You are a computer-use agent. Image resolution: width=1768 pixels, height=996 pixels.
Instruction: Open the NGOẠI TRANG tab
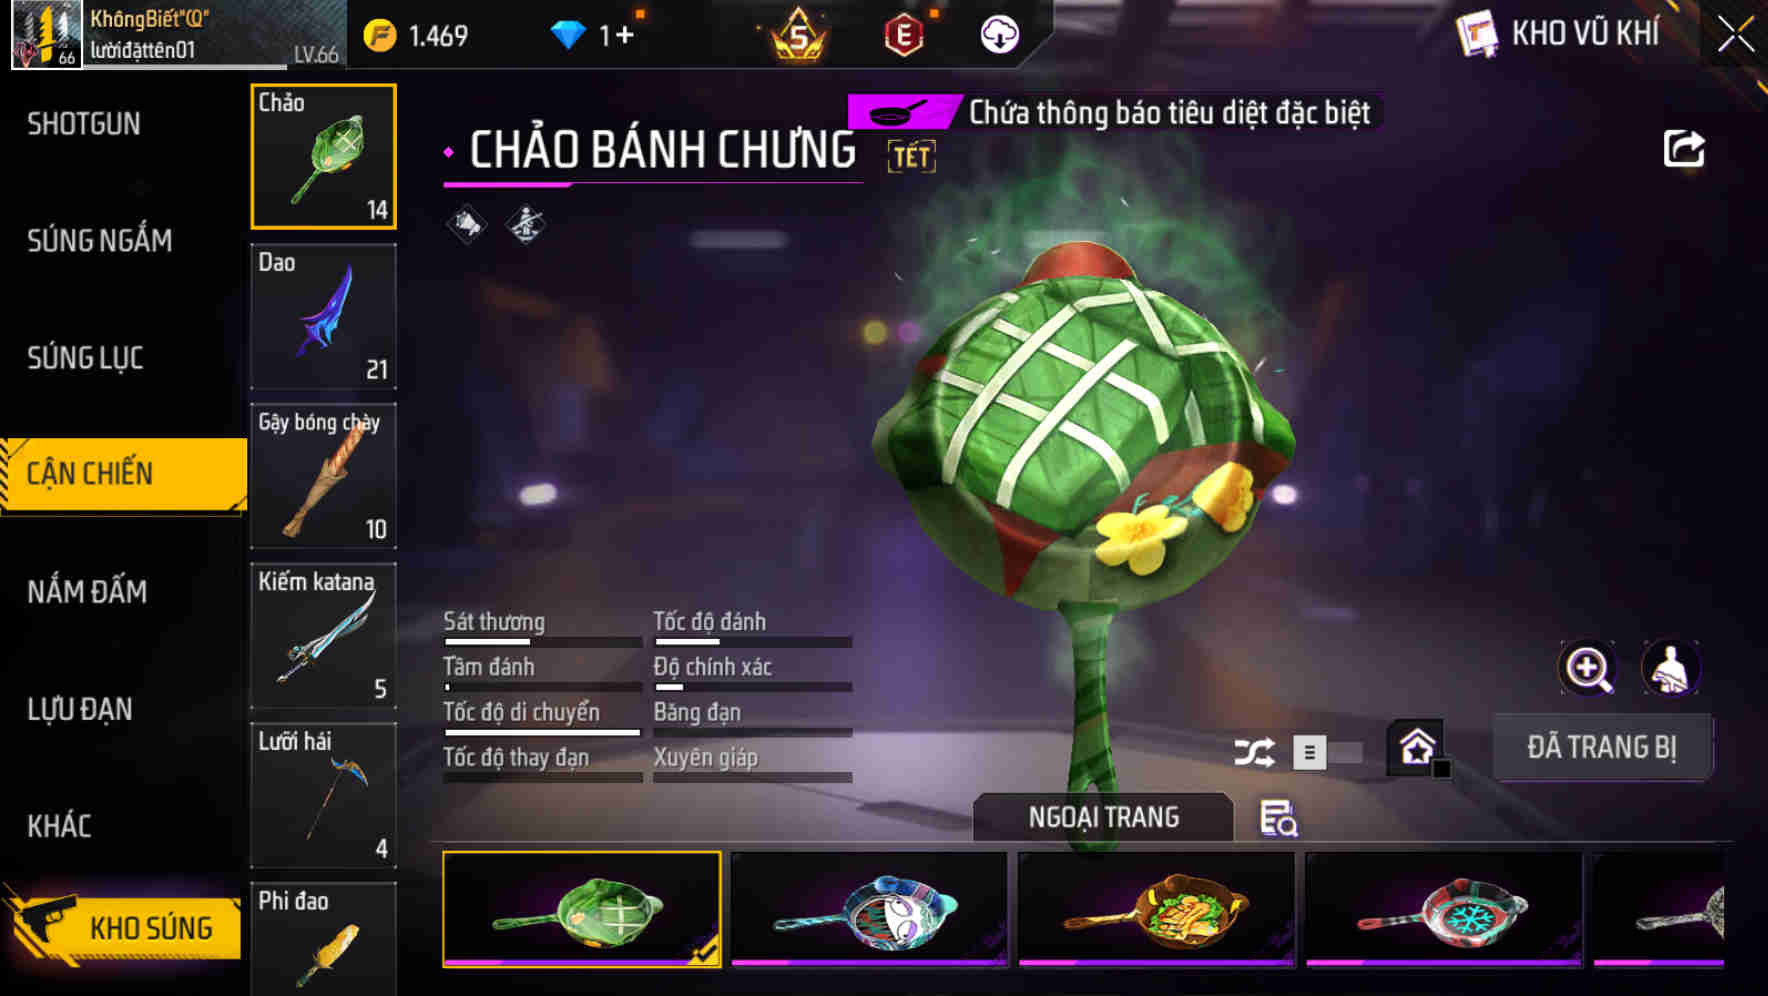click(1103, 818)
